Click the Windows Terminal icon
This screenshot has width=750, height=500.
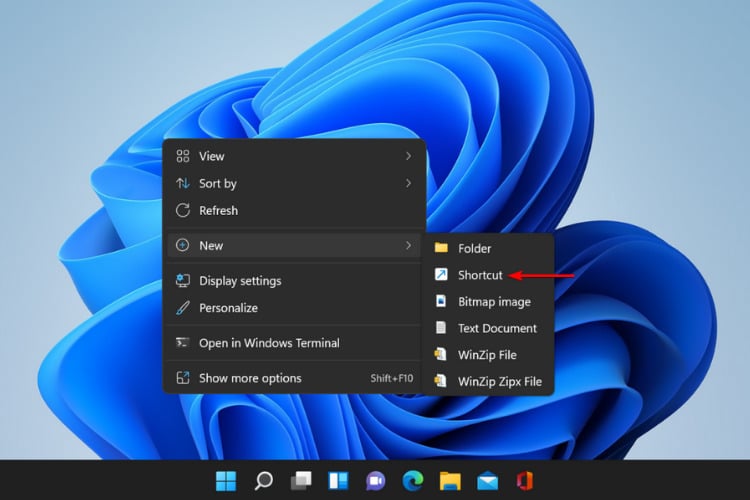coord(182,343)
